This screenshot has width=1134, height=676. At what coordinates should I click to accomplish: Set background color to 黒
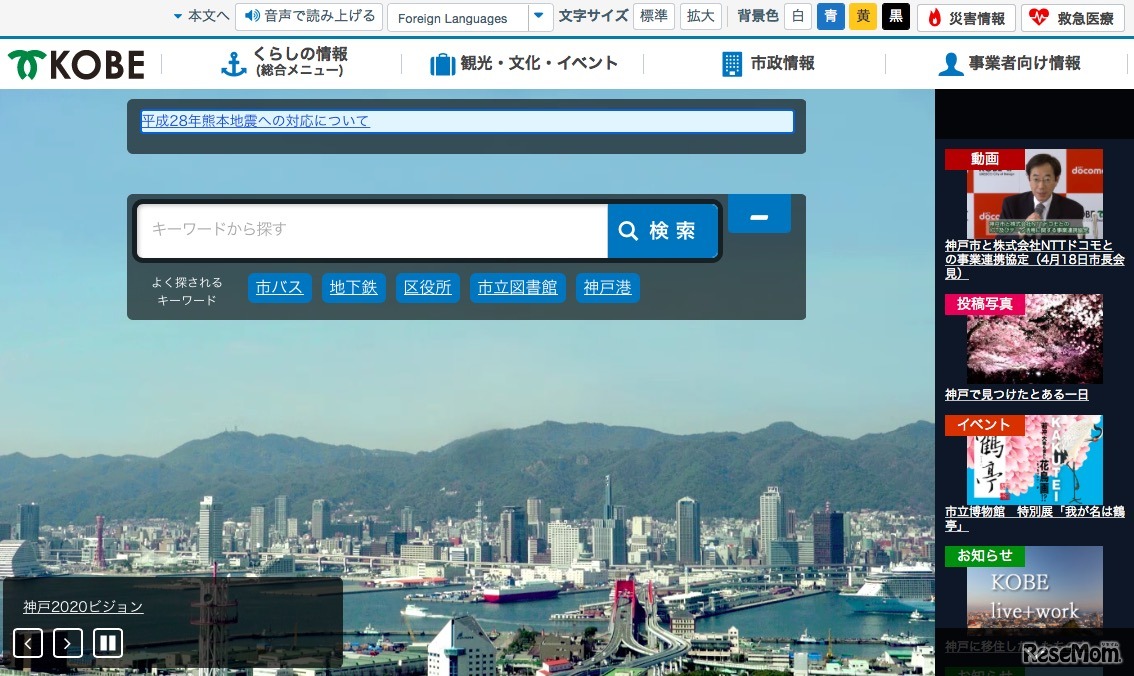click(895, 16)
